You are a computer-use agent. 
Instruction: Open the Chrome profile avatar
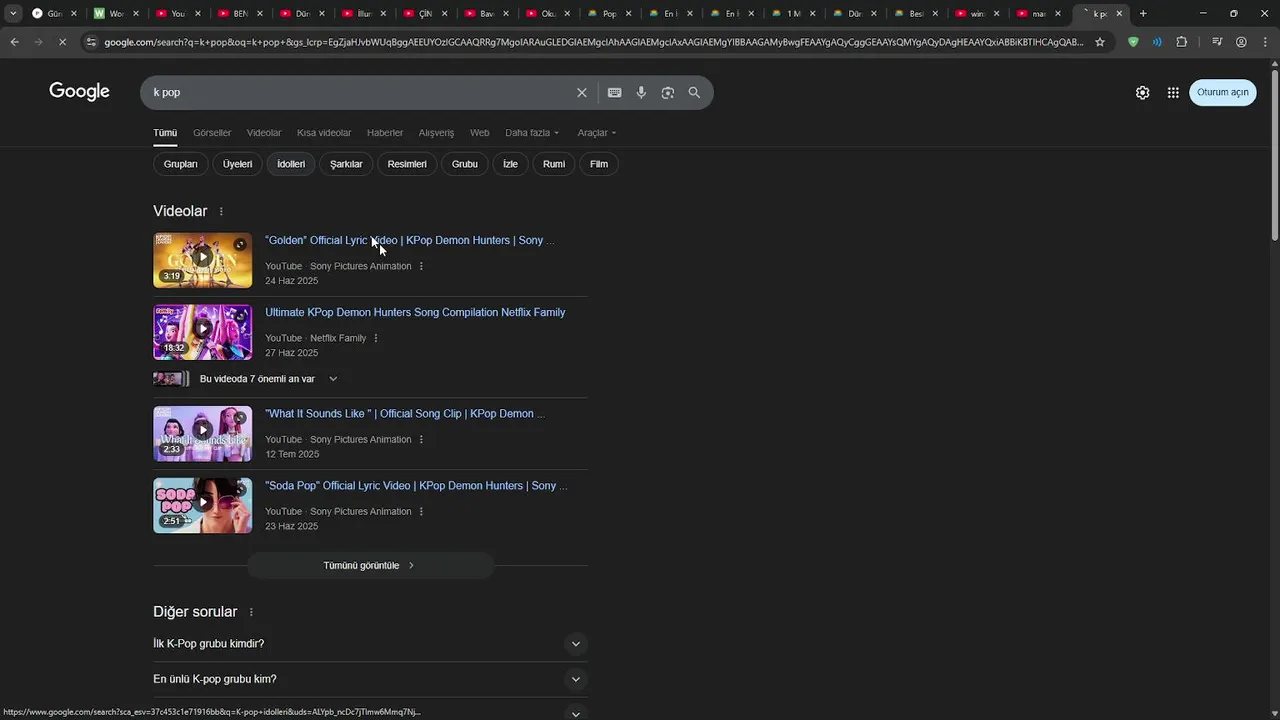click(x=1241, y=42)
